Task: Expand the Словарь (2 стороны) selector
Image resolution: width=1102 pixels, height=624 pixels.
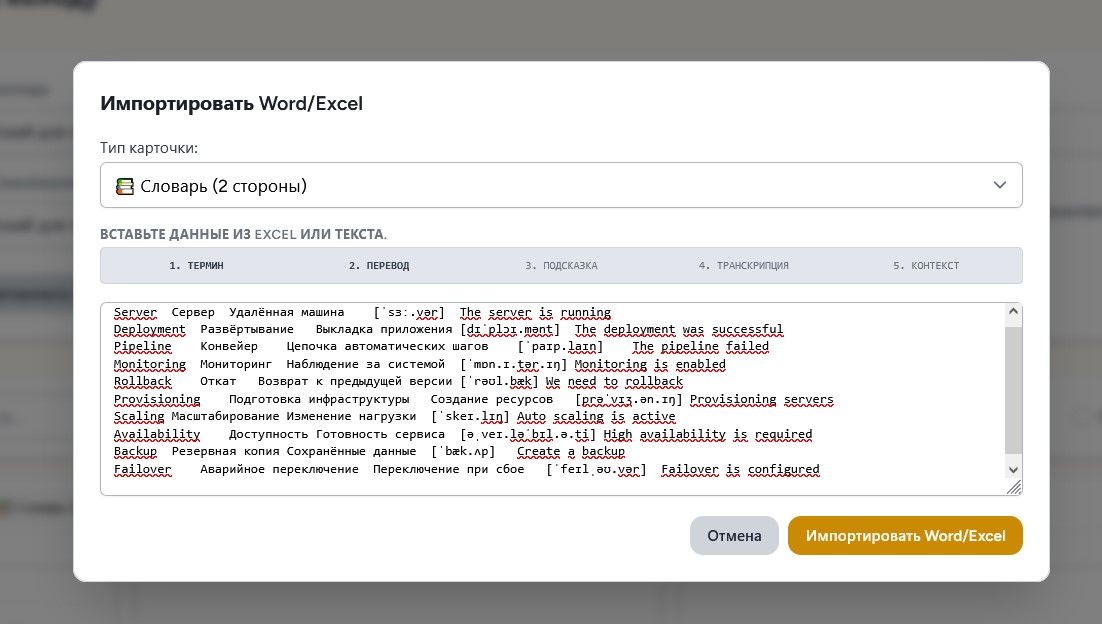Action: [560, 184]
